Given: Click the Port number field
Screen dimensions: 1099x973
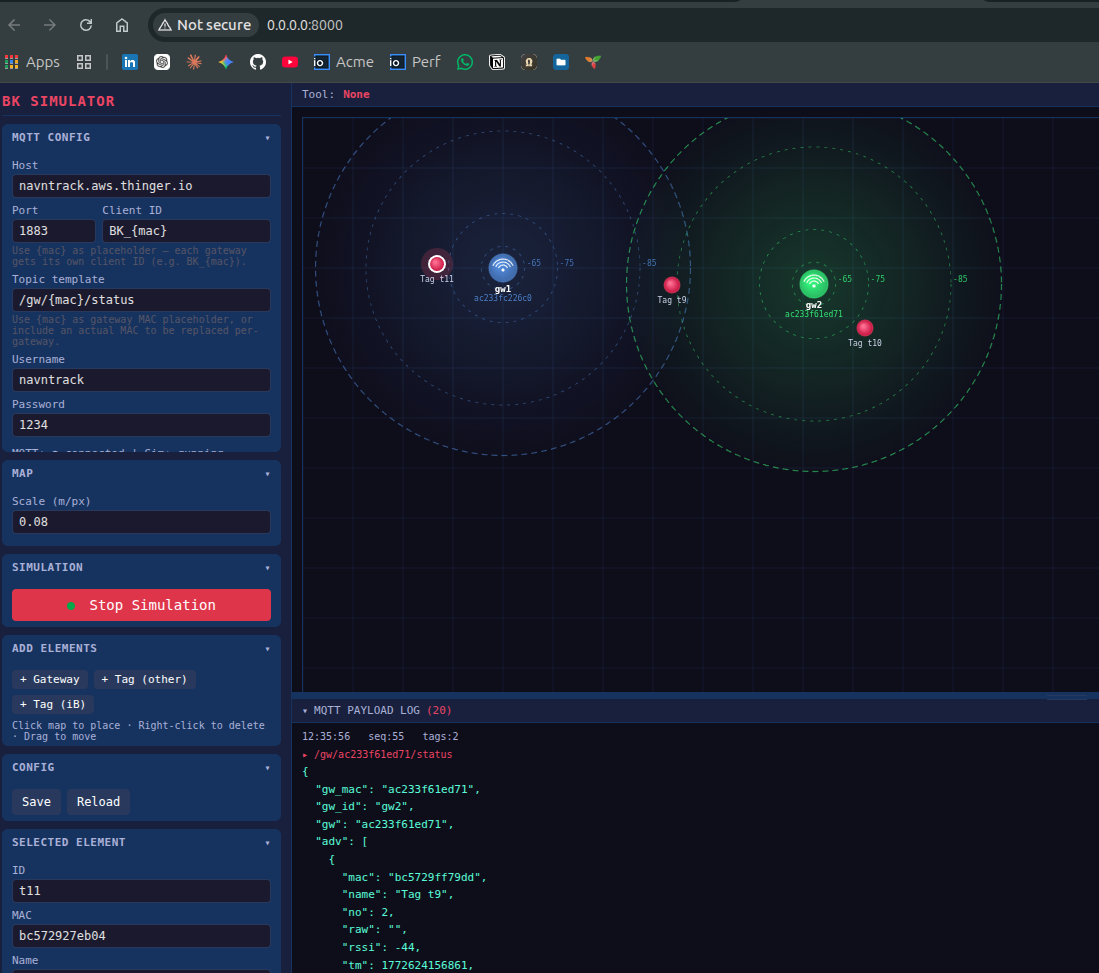Looking at the screenshot, I should click(54, 231).
